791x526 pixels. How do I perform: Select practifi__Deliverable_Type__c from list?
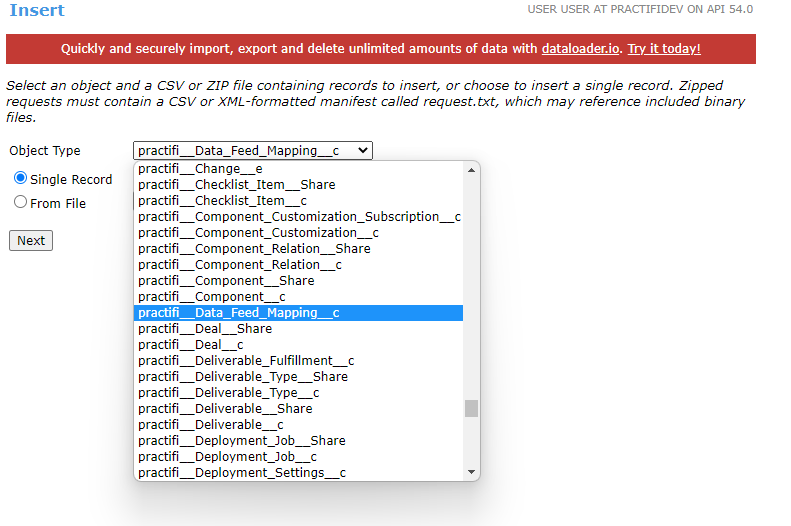click(298, 392)
